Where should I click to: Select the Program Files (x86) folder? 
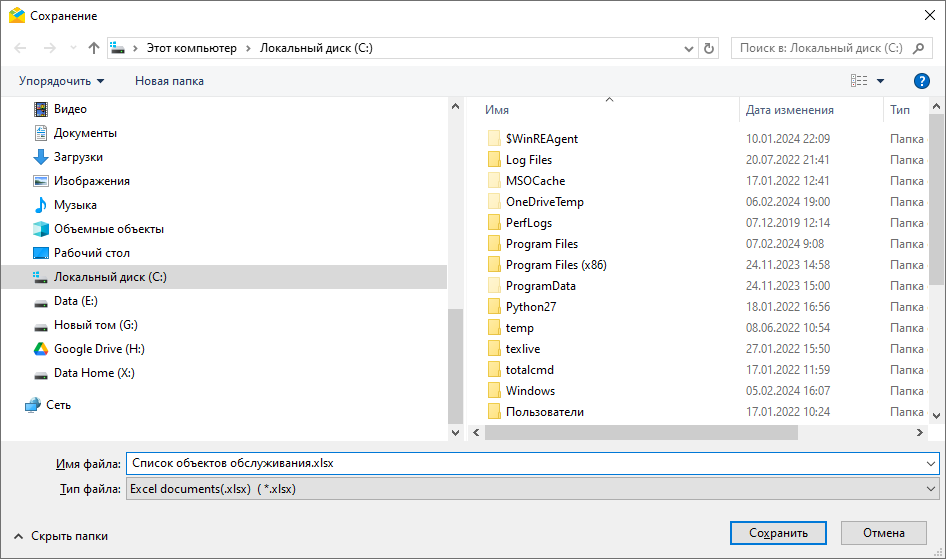point(555,265)
